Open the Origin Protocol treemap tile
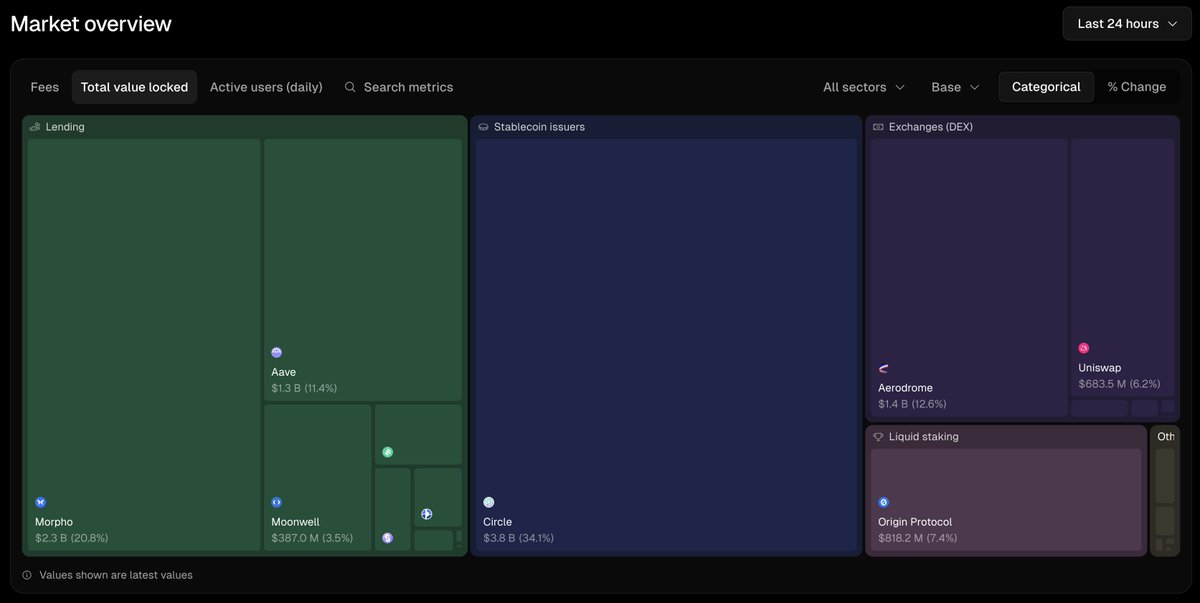Viewport: 1200px width, 603px height. 1006,500
